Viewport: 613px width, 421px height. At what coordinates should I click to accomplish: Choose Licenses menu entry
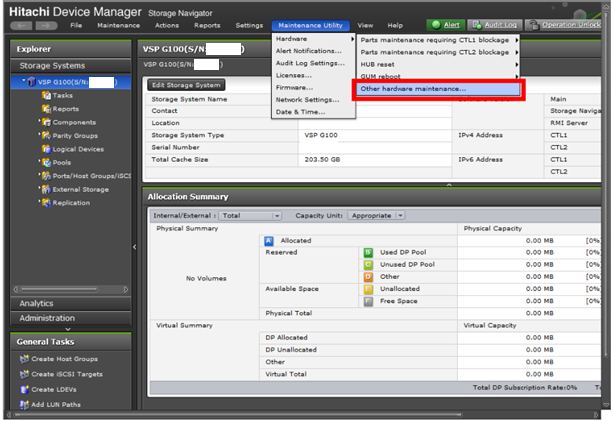[314, 75]
